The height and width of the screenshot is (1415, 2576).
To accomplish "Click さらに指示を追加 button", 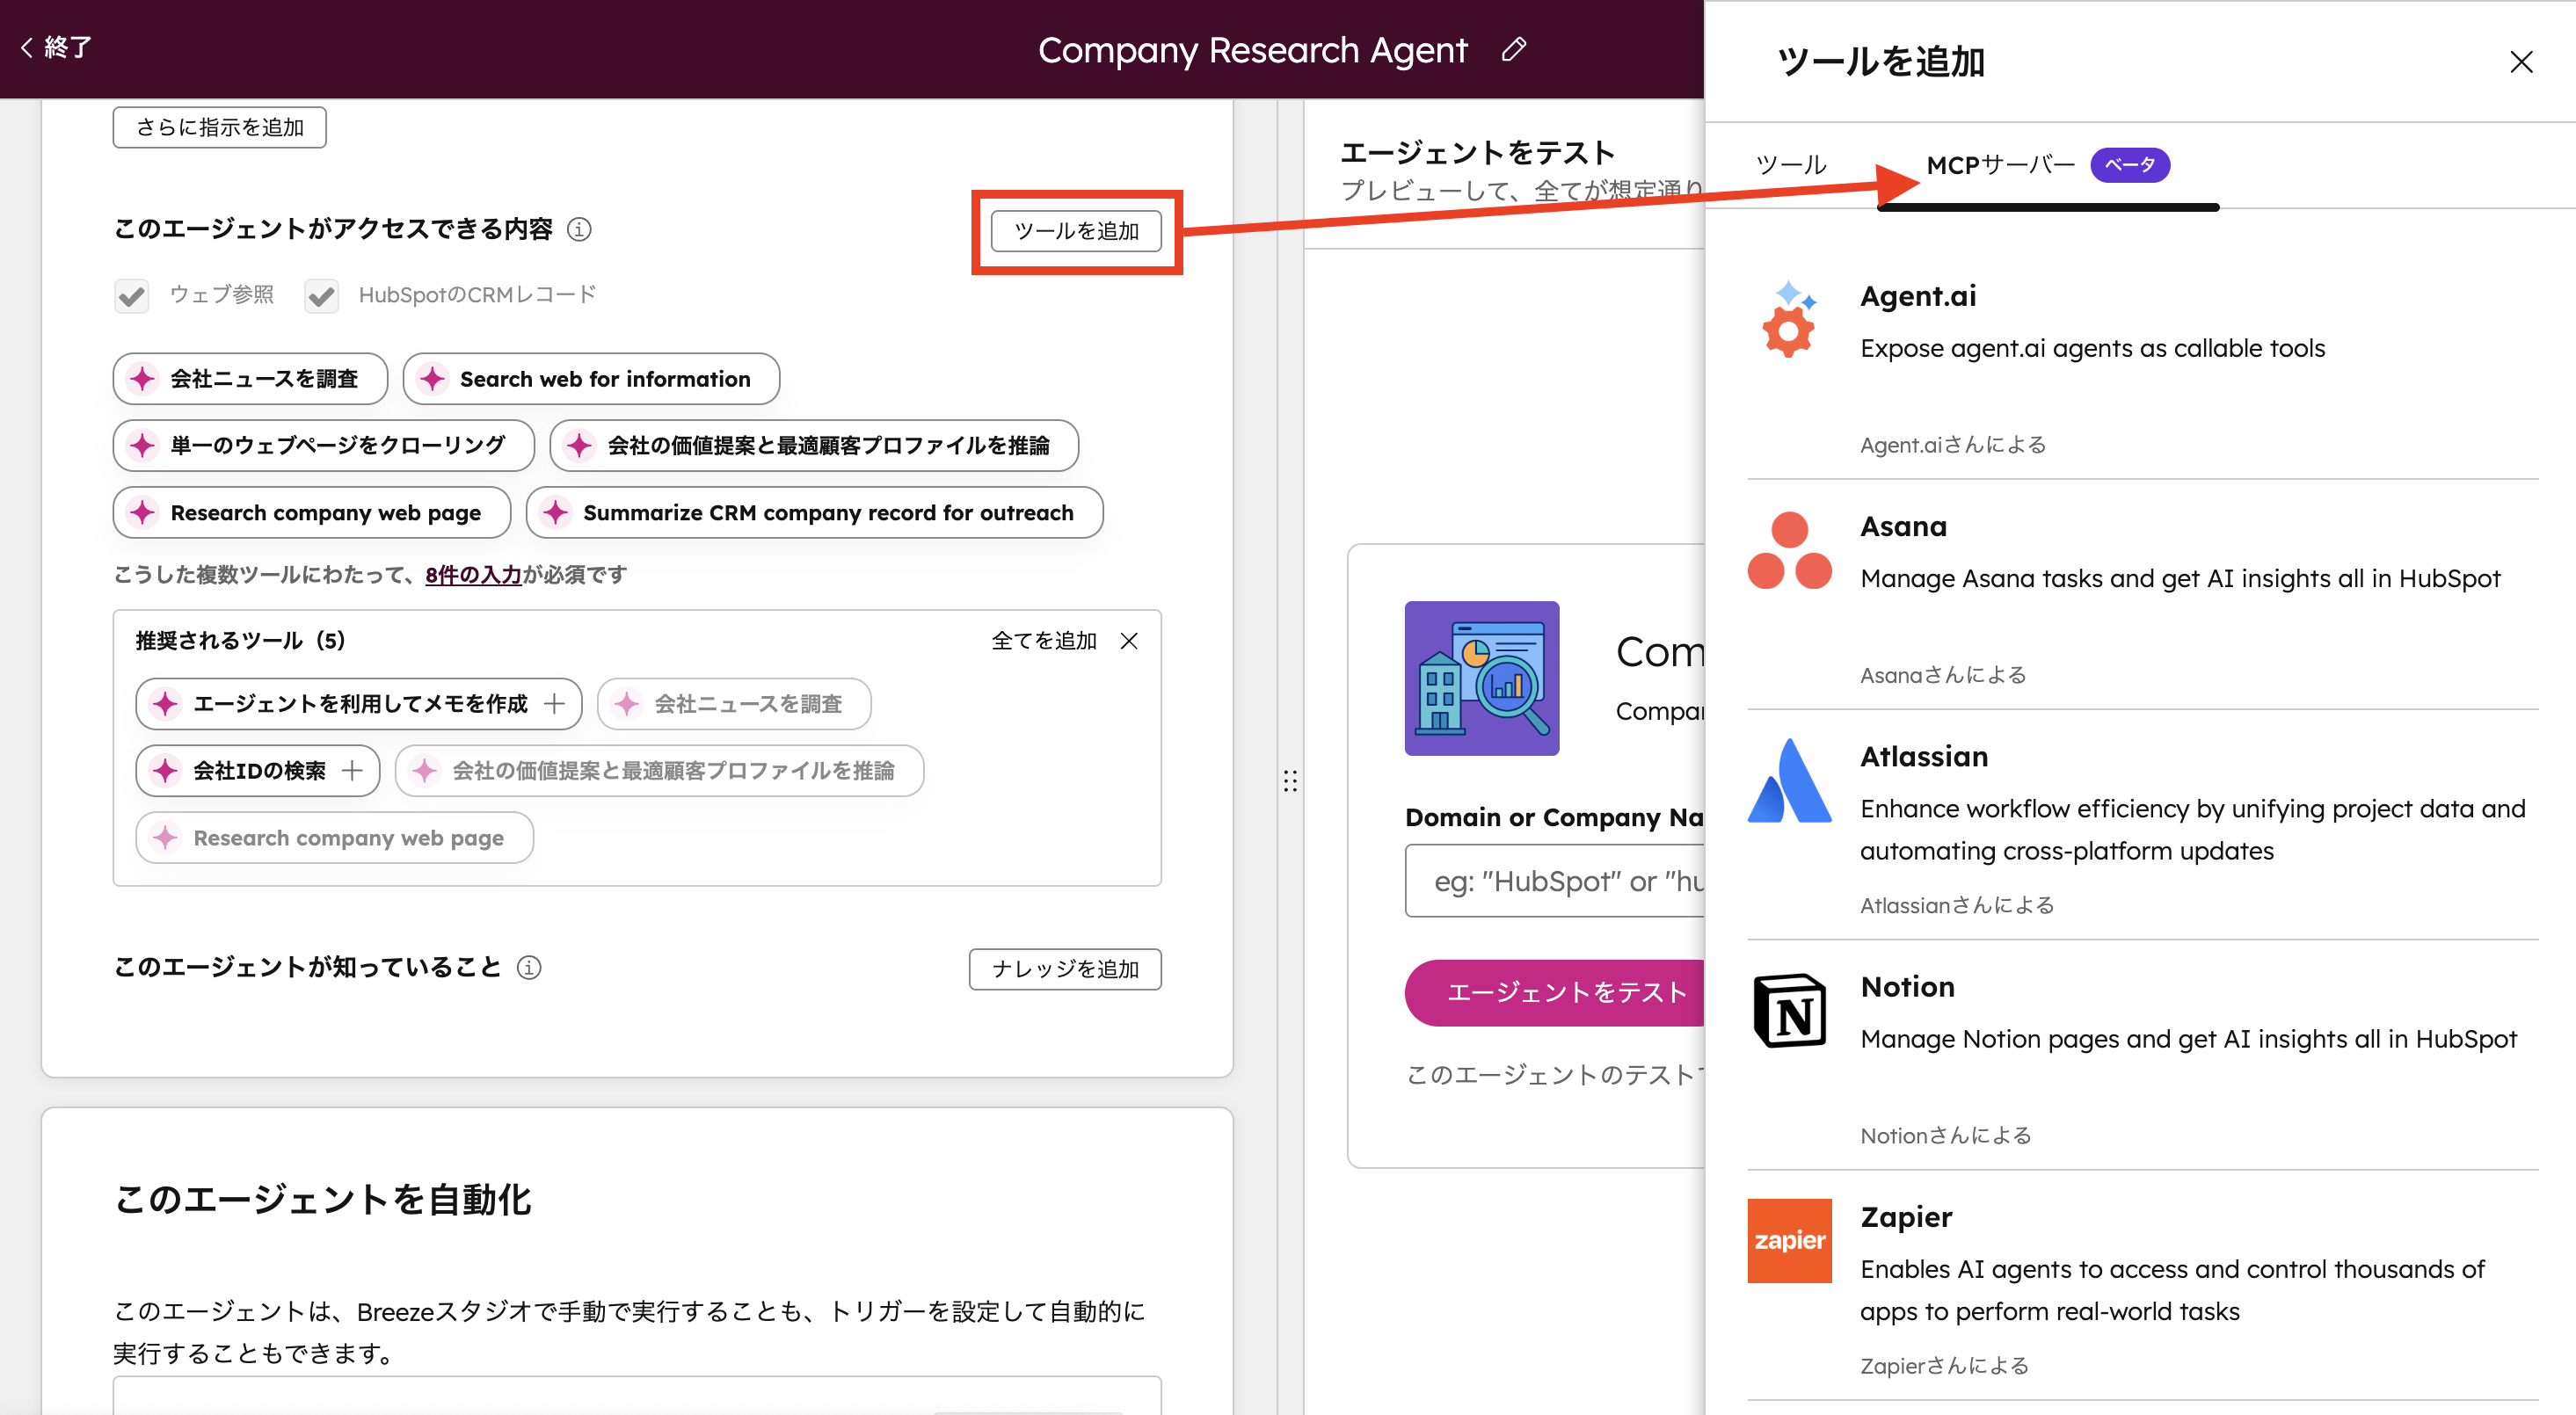I will point(219,127).
